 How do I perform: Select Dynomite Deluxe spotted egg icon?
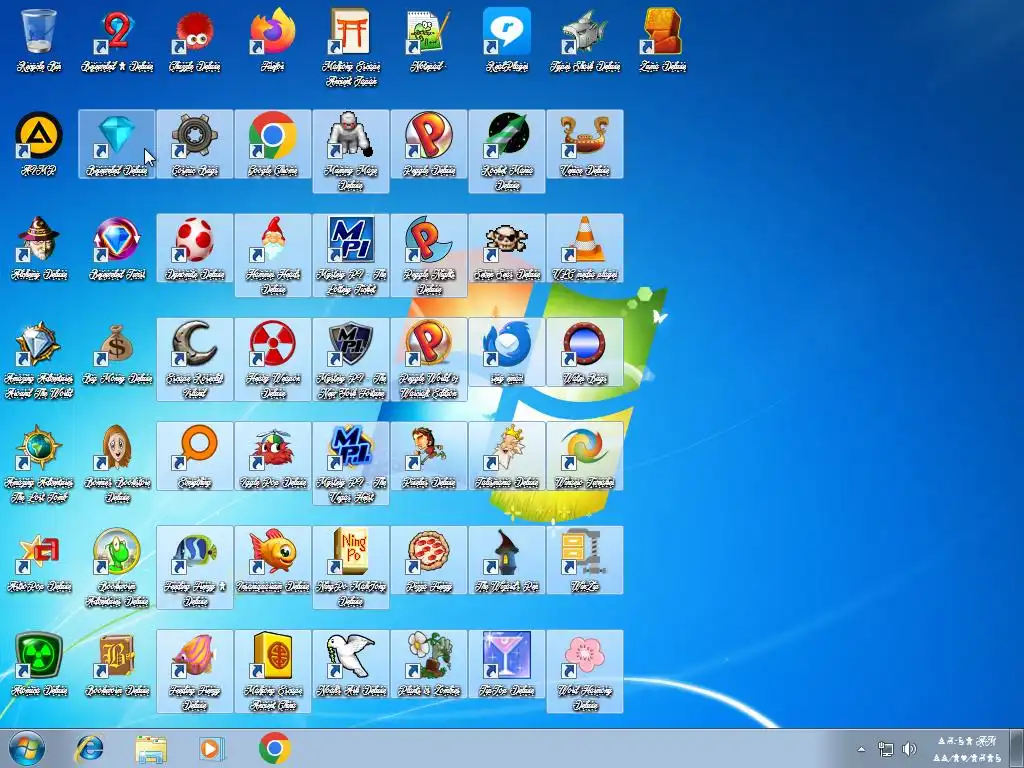click(195, 248)
